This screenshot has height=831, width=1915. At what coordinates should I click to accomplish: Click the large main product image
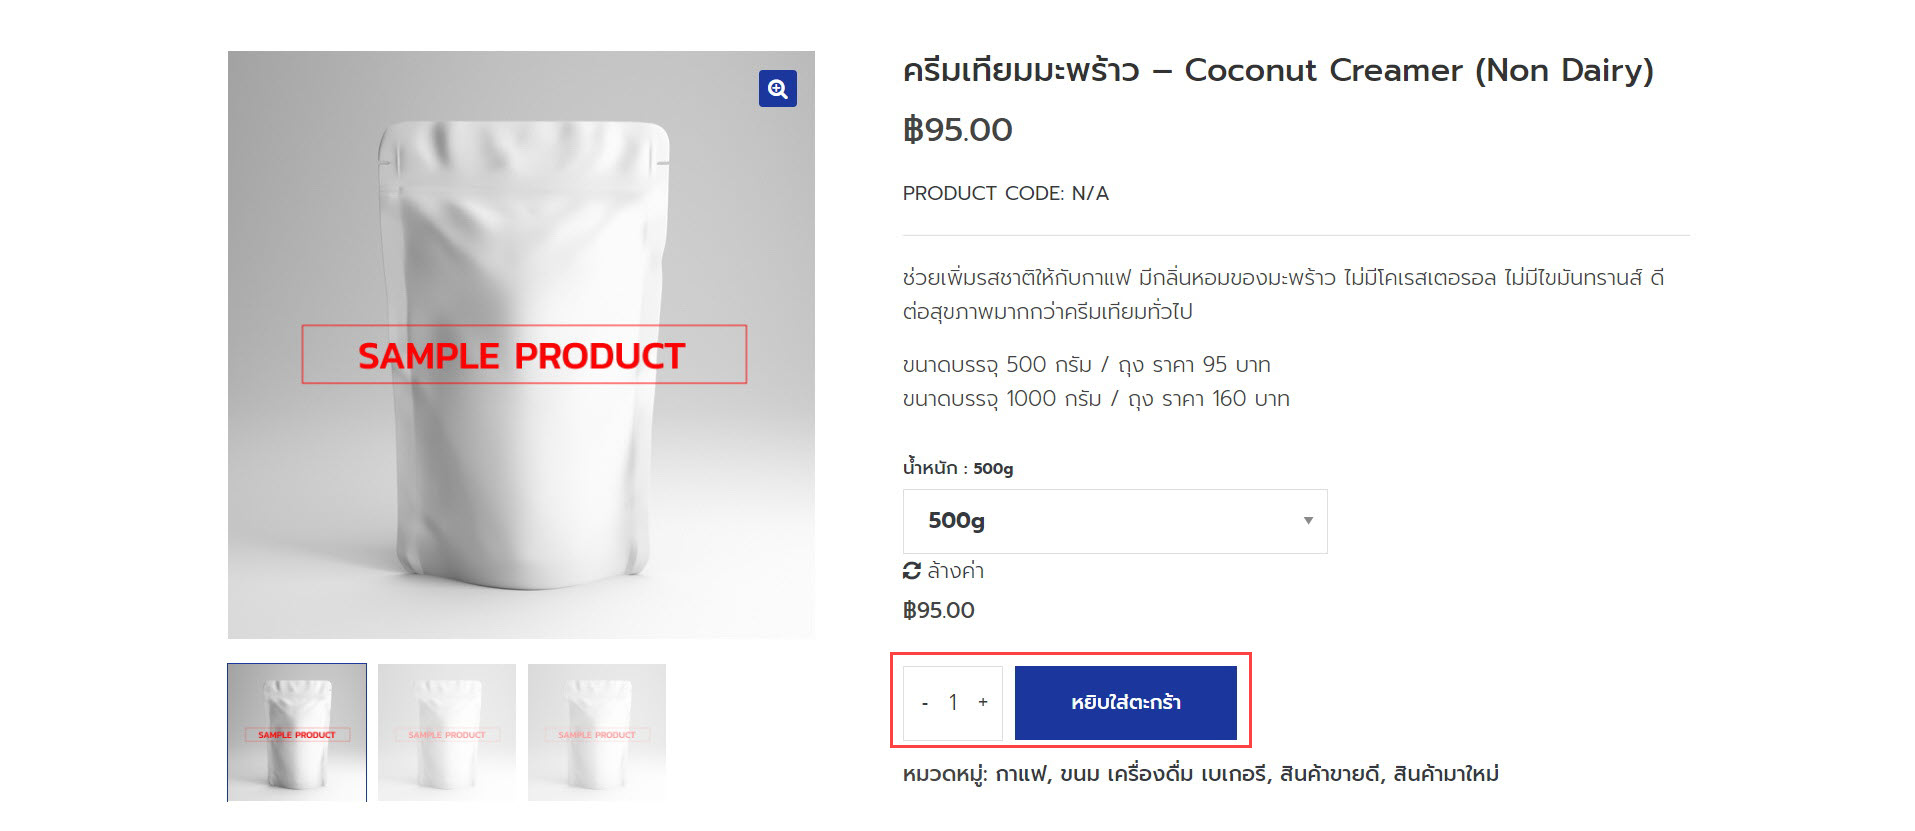(x=521, y=344)
